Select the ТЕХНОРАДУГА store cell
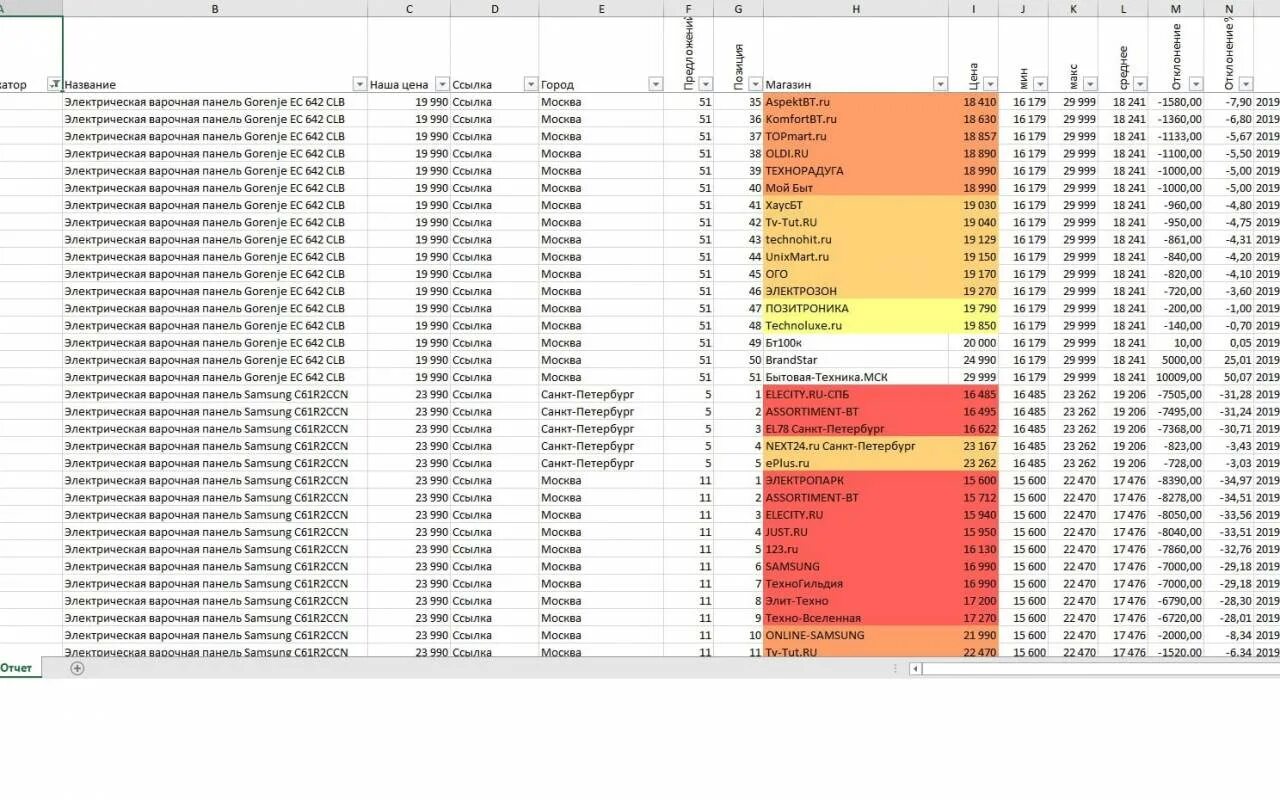Screen dimensions: 1280x800 [856, 171]
